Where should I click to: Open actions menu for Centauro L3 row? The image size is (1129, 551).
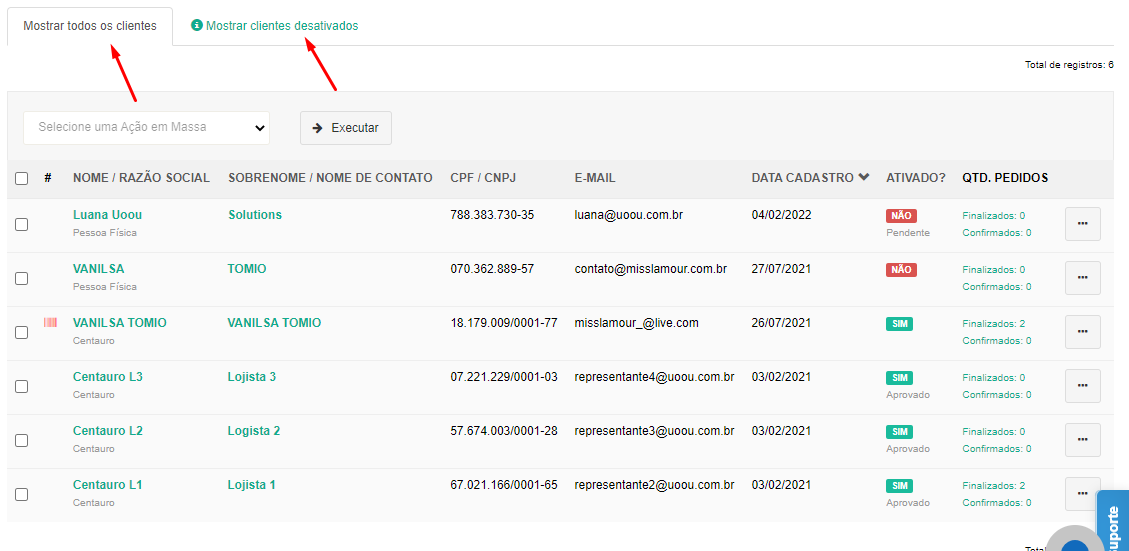pyautogui.click(x=1082, y=386)
